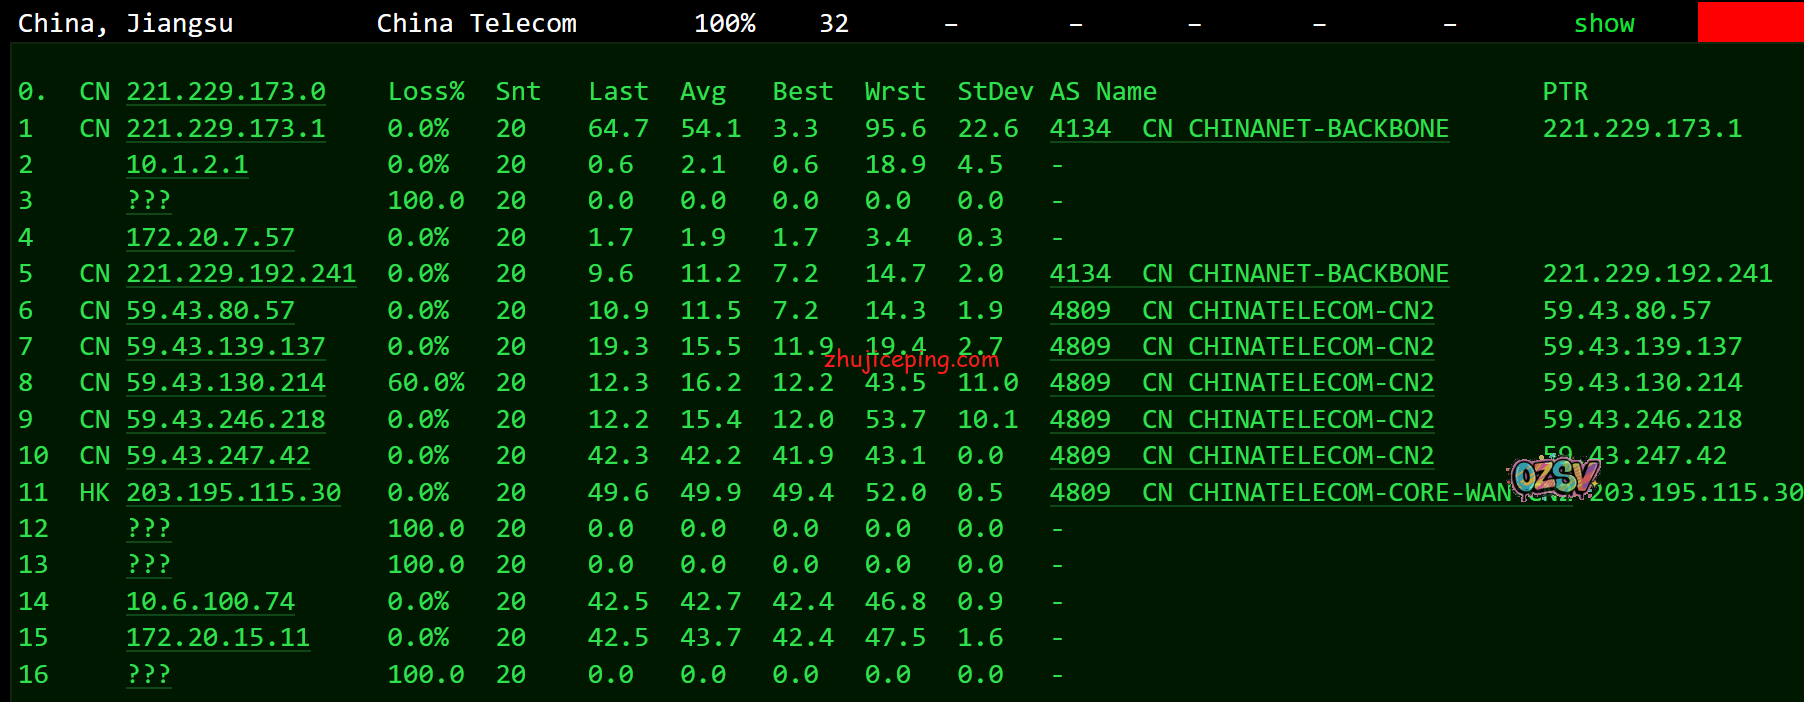Click AS 4134 CHINANET-BACKBONE link on hop 5
The height and width of the screenshot is (702, 1804).
[x=1248, y=274]
